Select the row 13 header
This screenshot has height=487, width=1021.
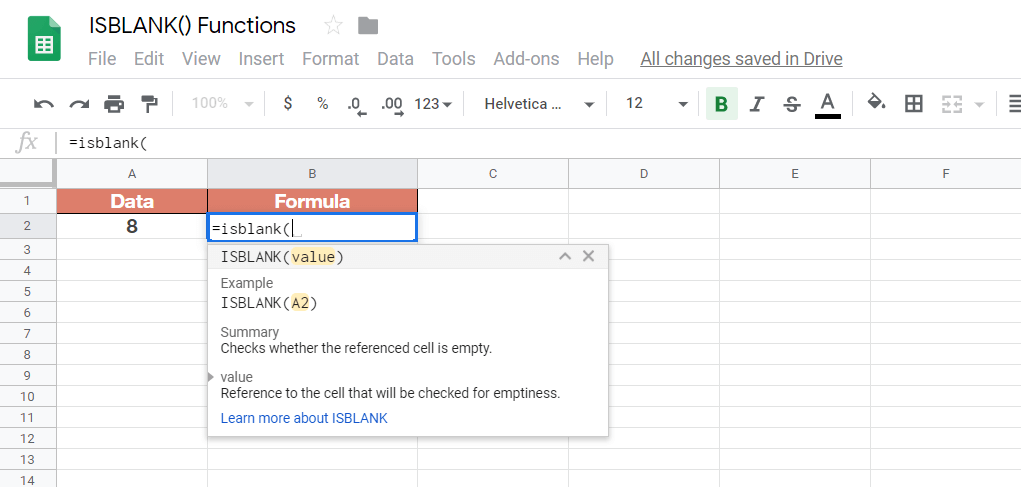28,460
